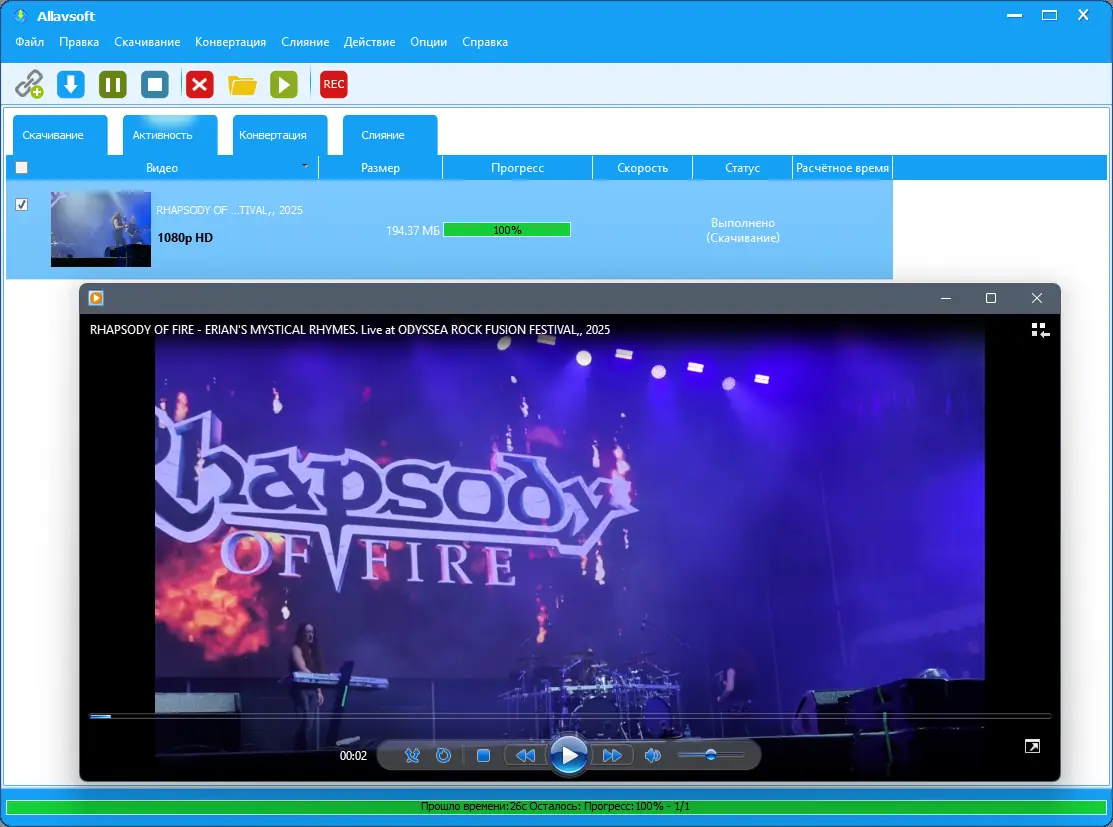Stop playback in the player

pyautogui.click(x=483, y=755)
